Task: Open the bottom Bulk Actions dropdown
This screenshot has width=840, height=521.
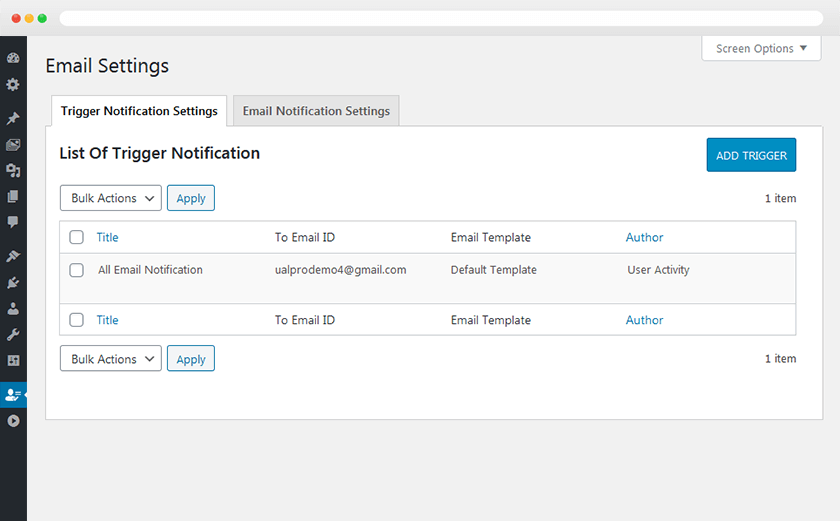Action: 110,359
